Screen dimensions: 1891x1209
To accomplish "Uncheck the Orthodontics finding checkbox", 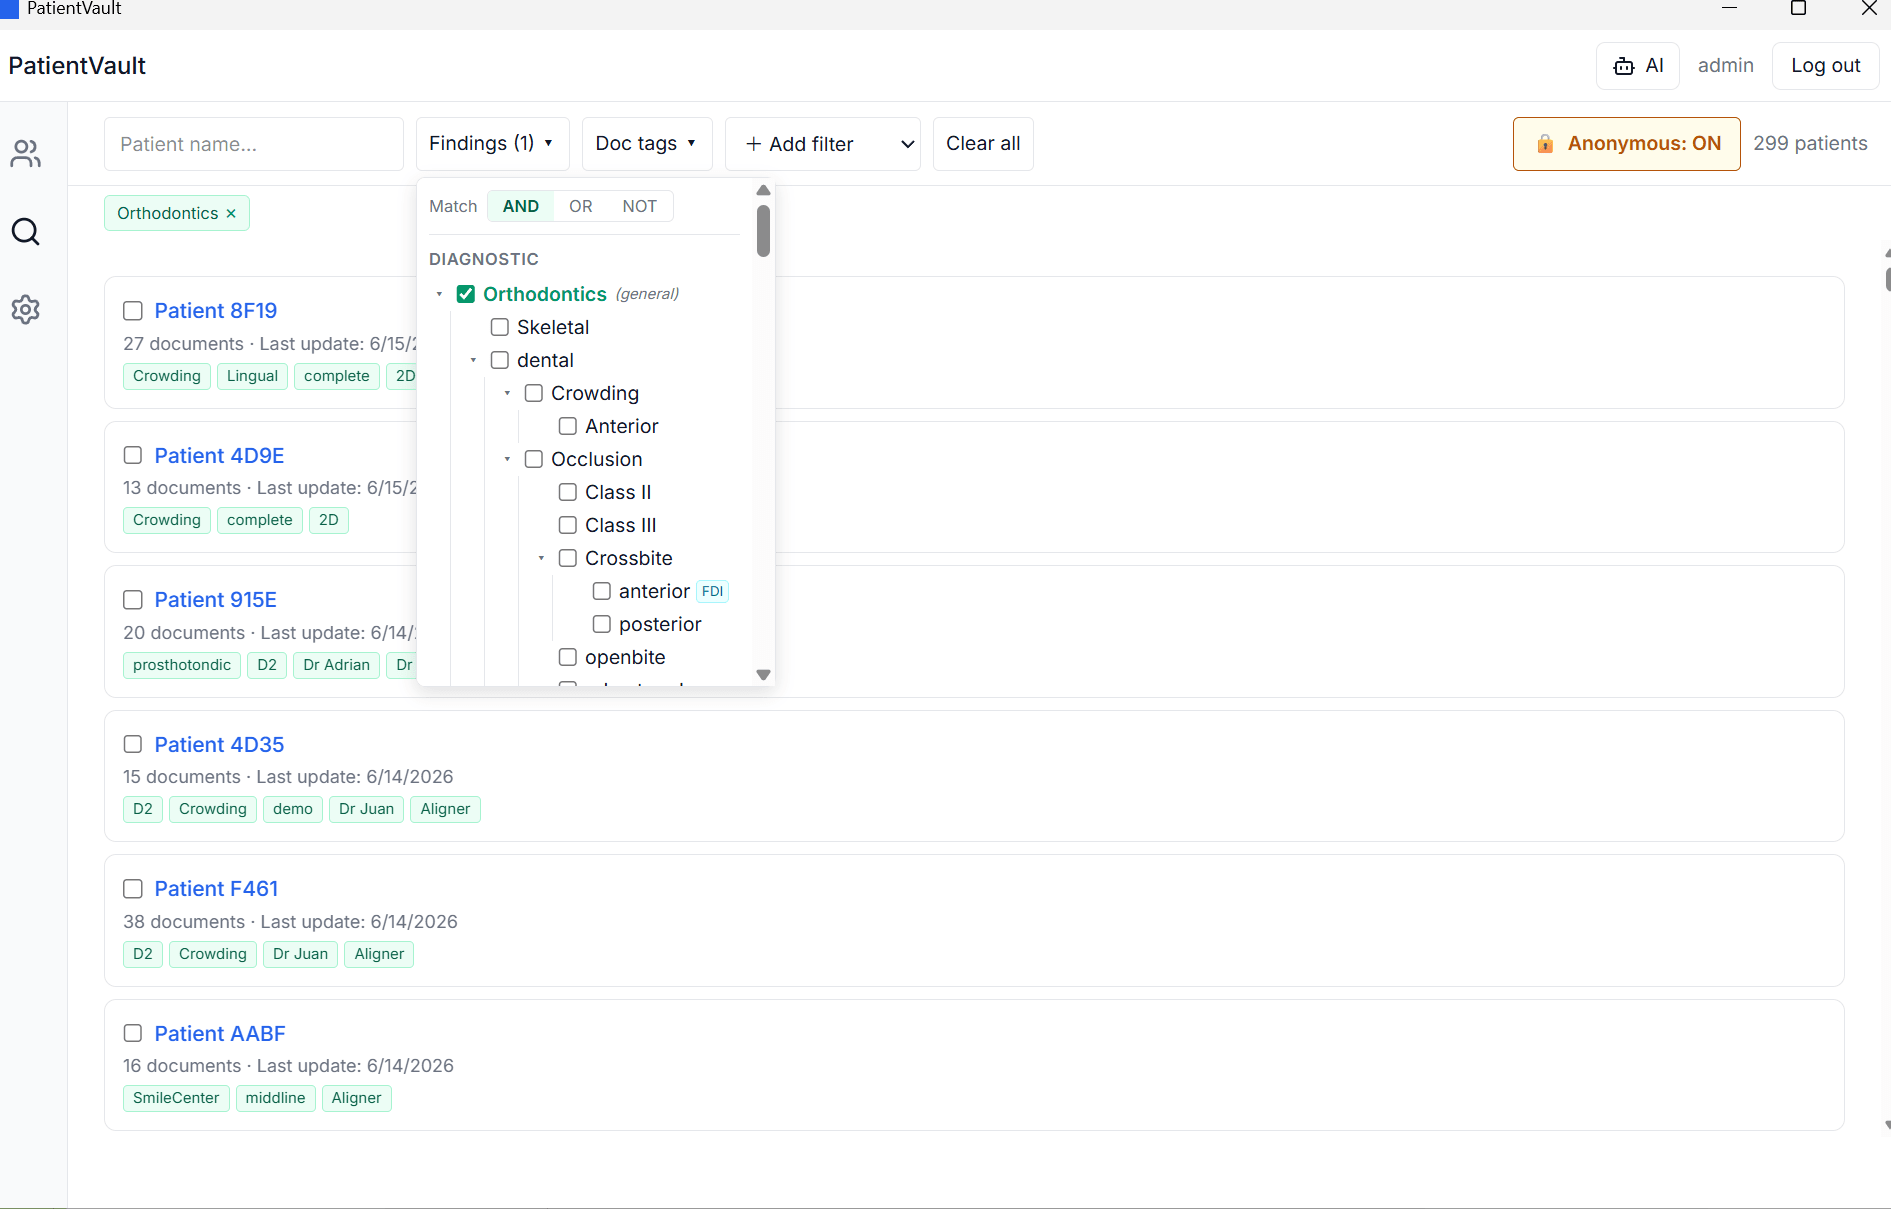I will (x=466, y=294).
